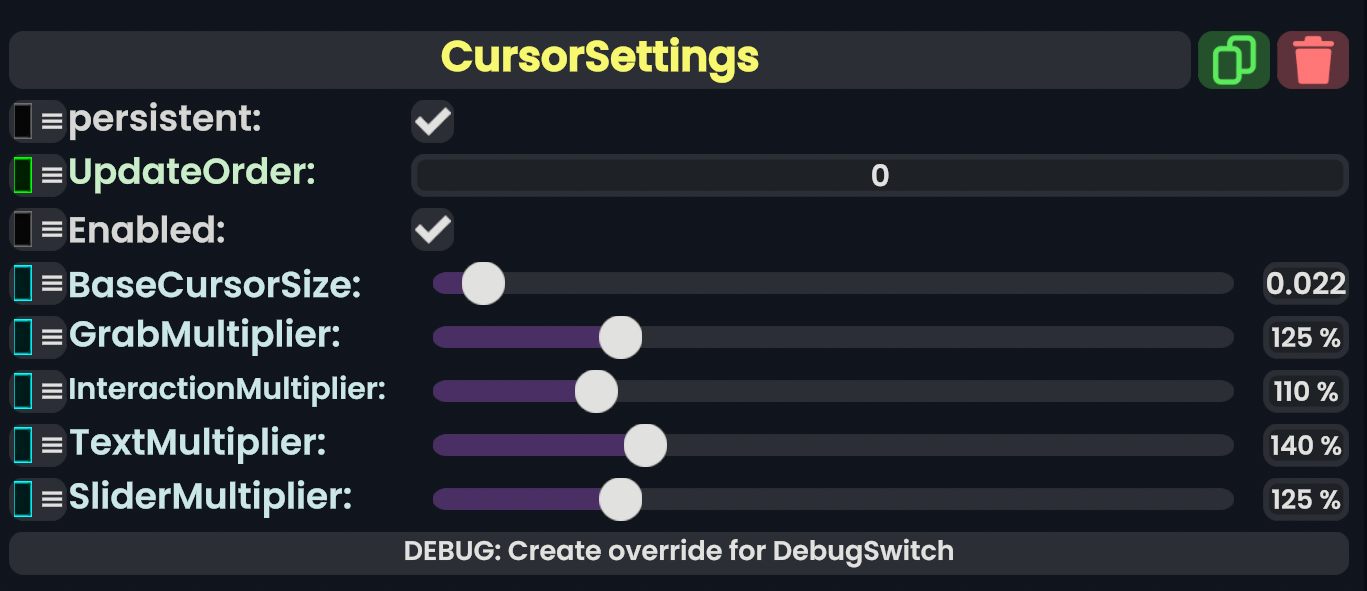Click the BaseCursorSize slider handle

[x=484, y=284]
